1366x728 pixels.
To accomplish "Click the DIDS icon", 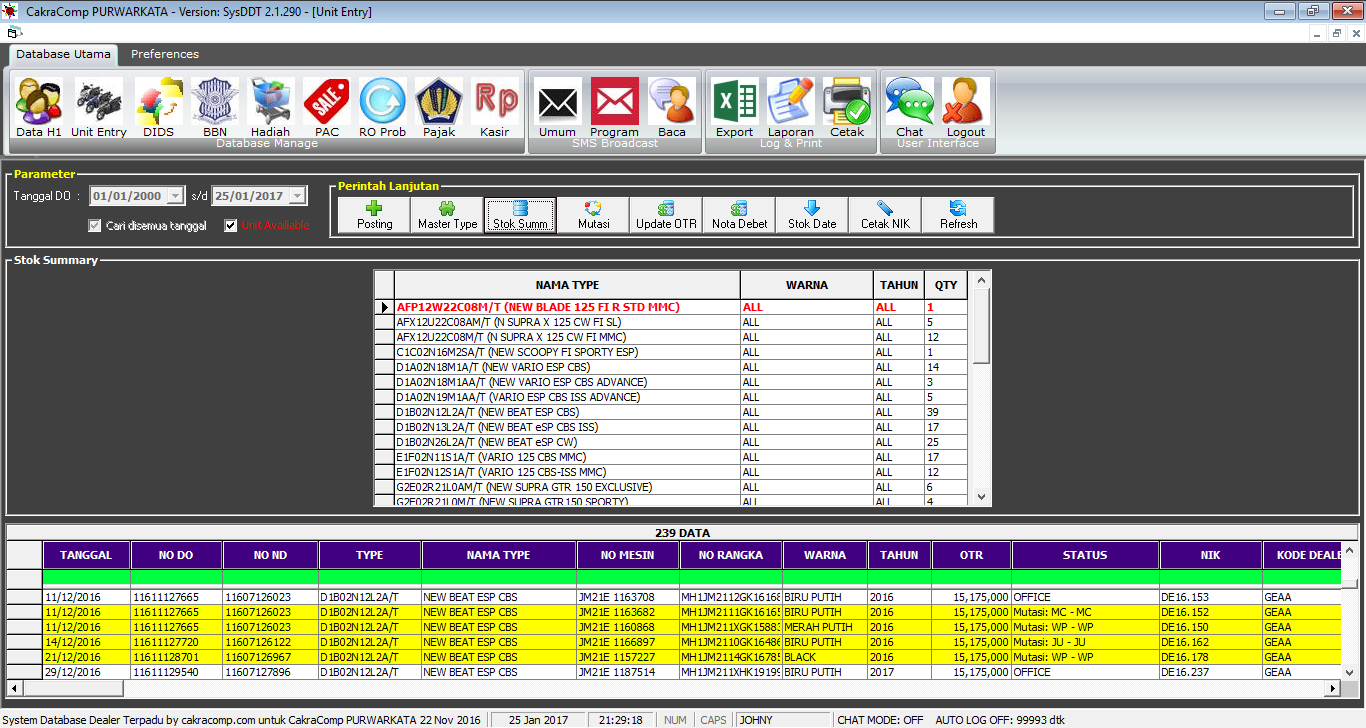I will pyautogui.click(x=158, y=106).
